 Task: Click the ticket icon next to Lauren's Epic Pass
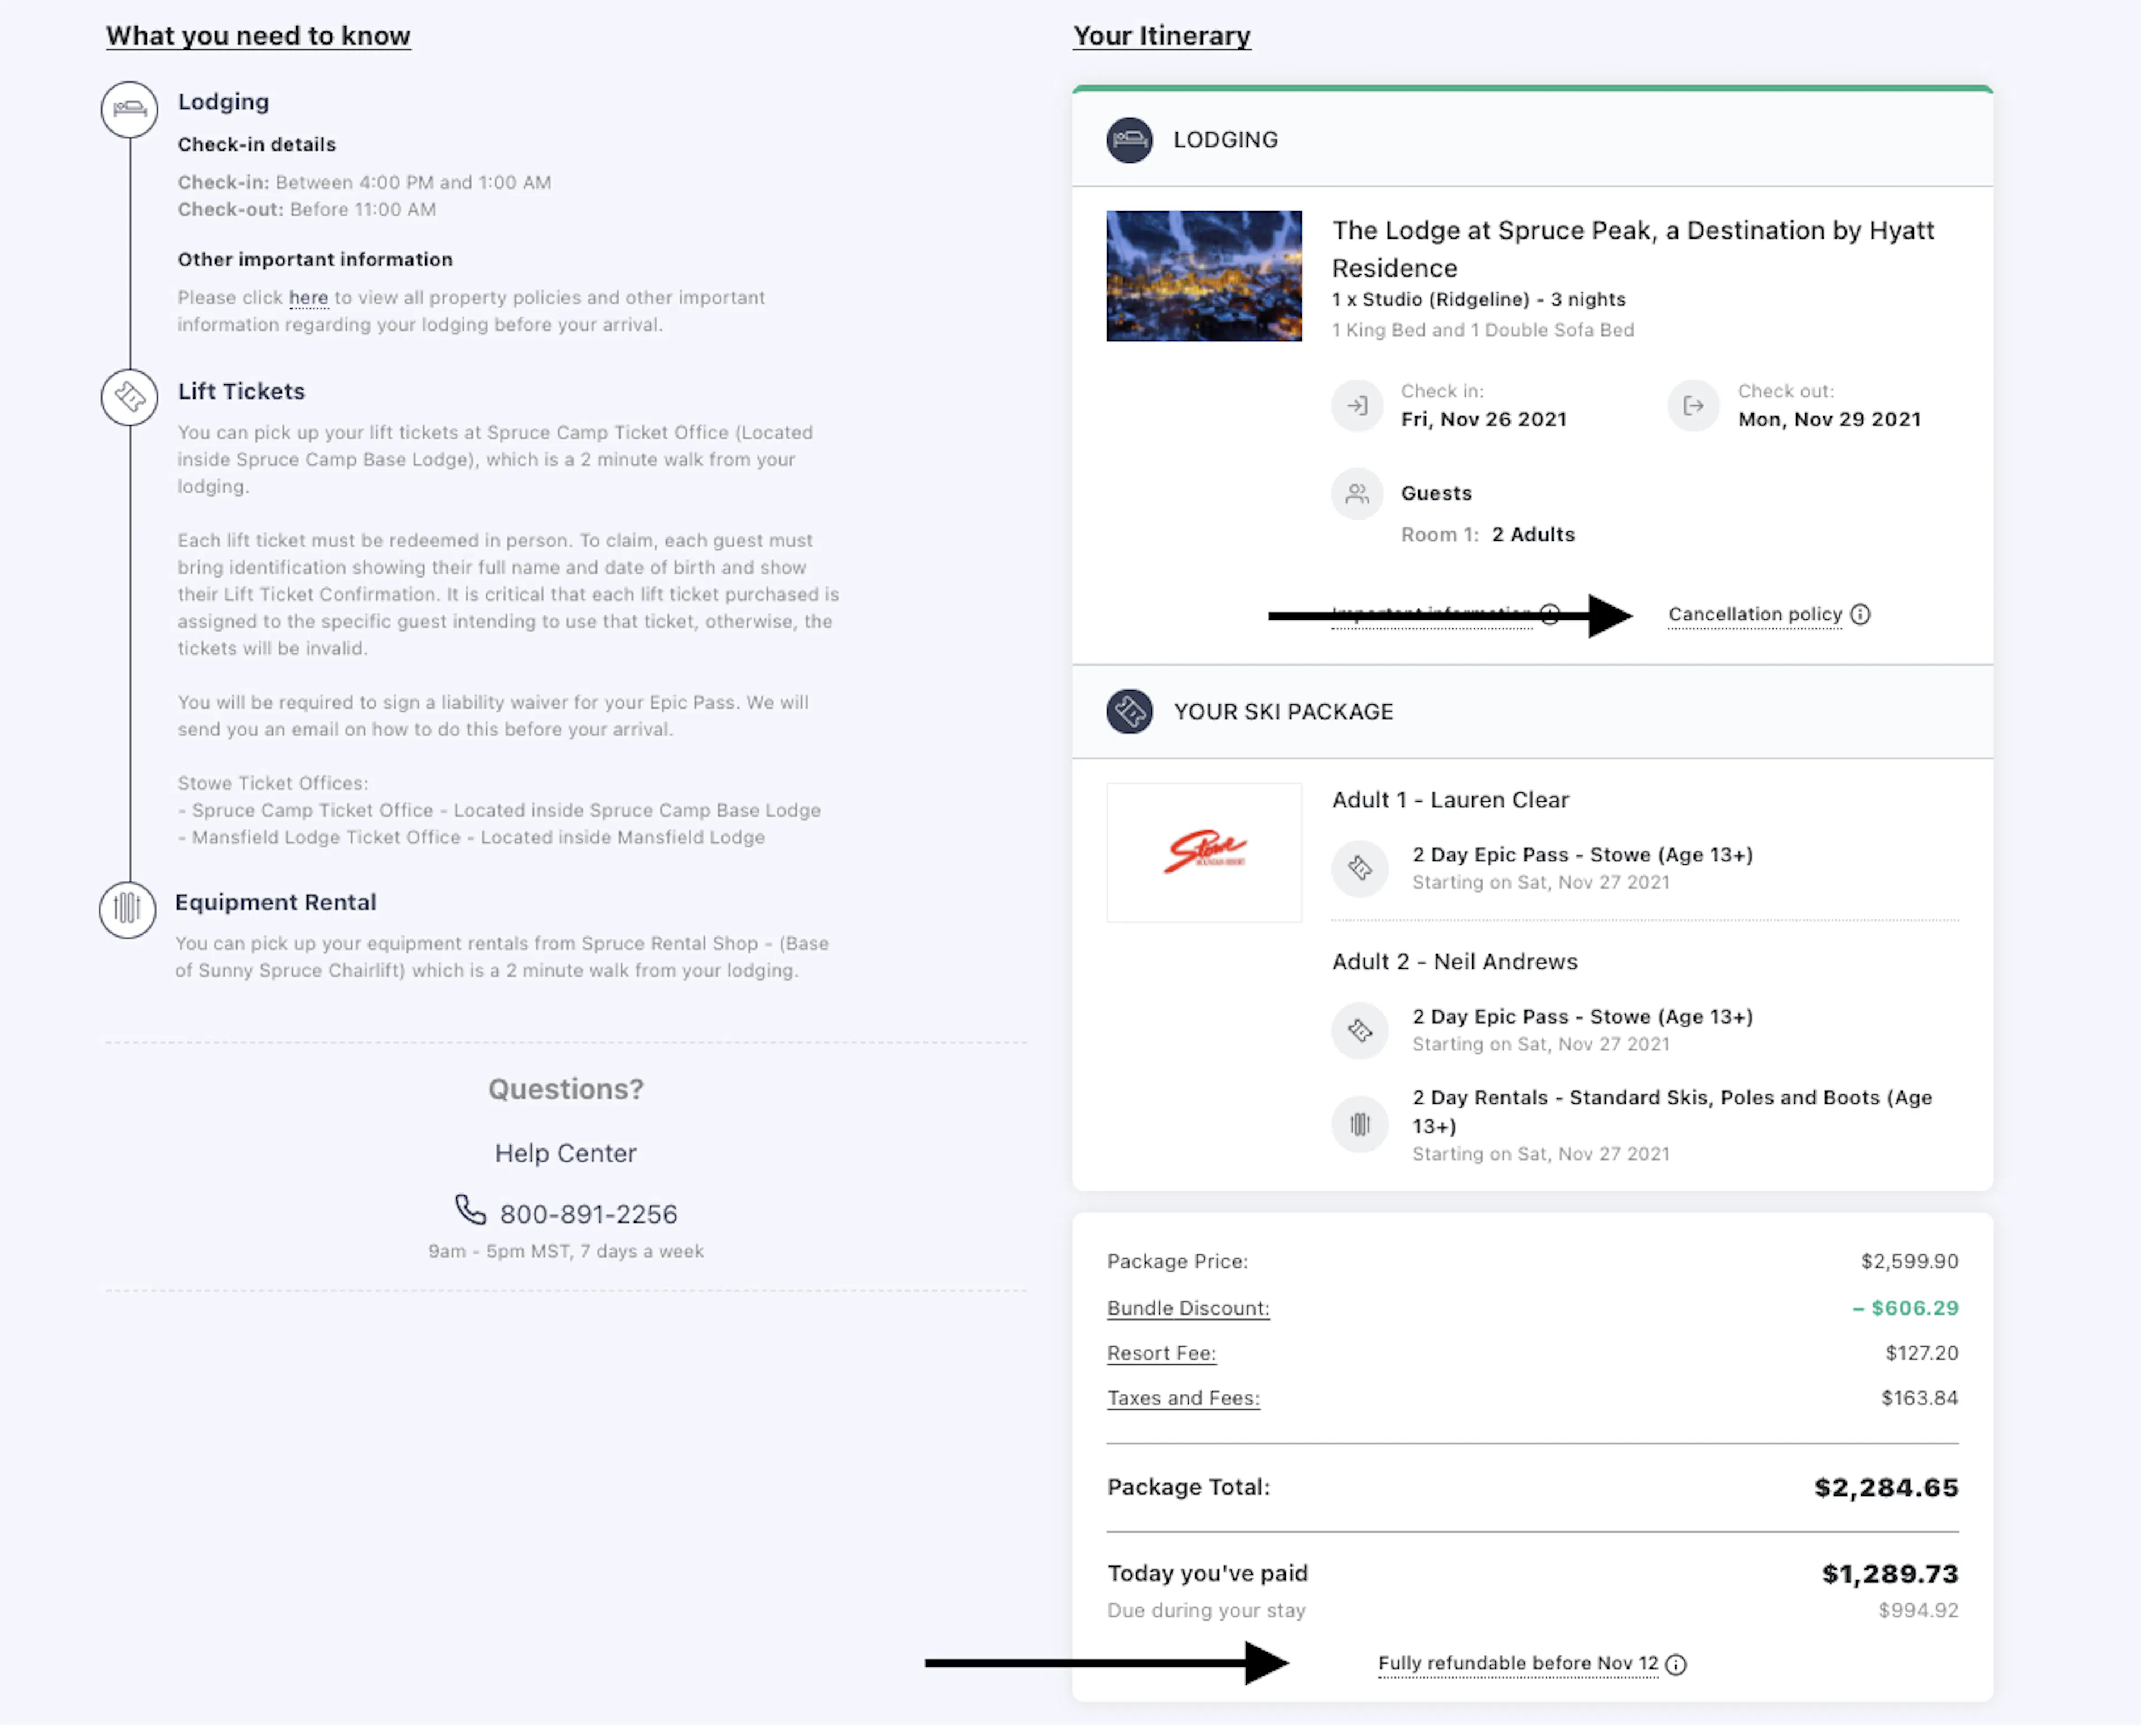pos(1360,868)
